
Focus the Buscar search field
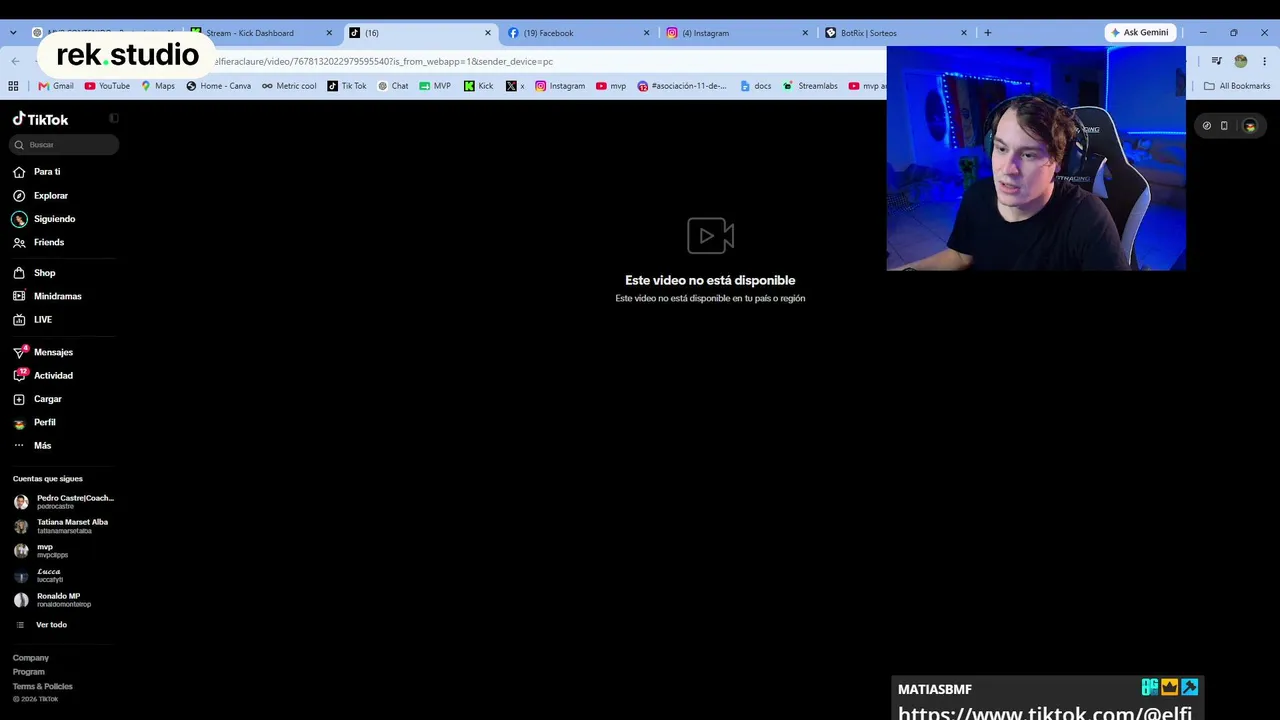(x=64, y=145)
